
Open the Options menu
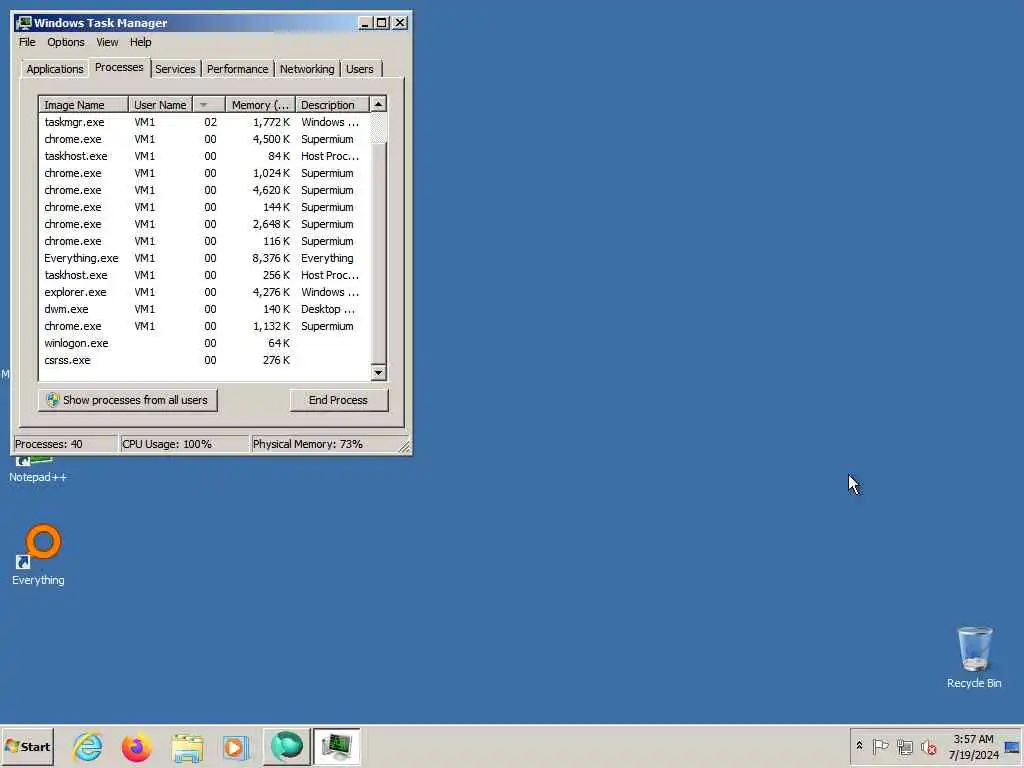click(x=65, y=42)
